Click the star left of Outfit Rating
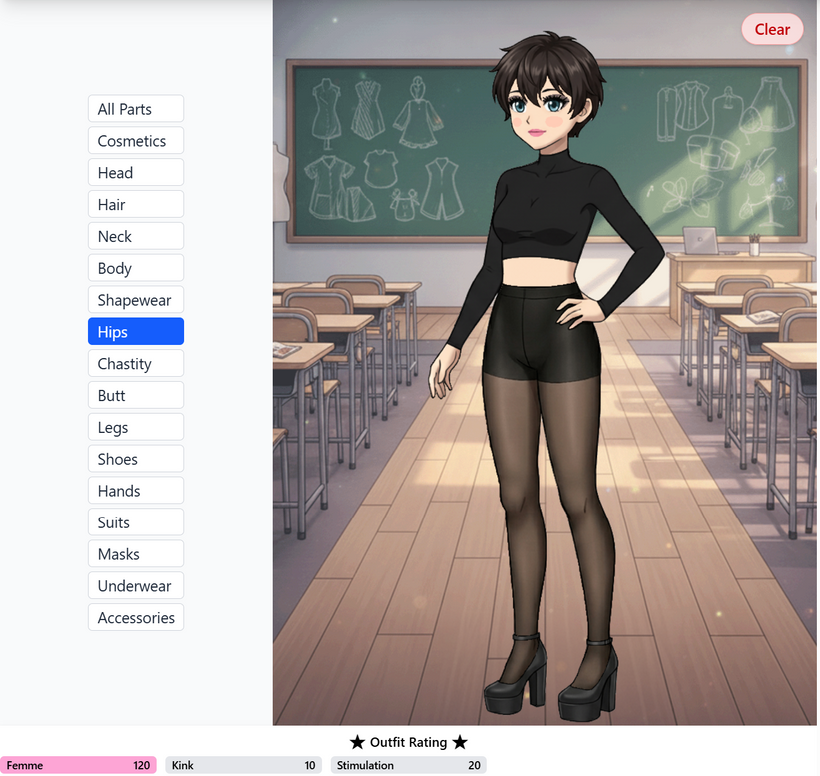This screenshot has height=776, width=820. click(357, 742)
